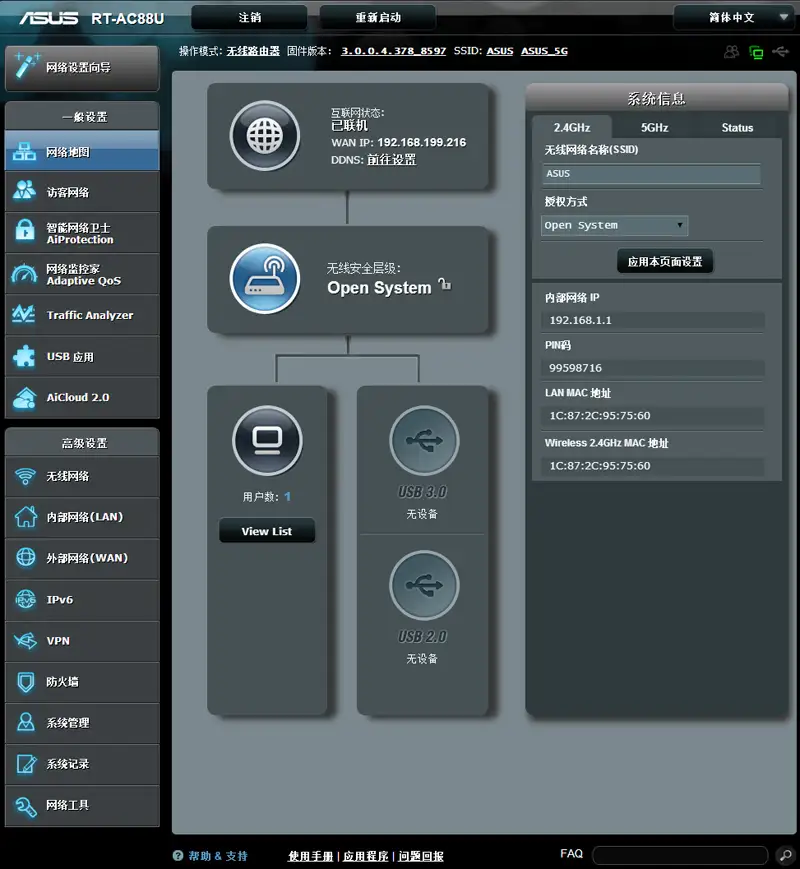Click the 无线路由器 operation mode link
This screenshot has height=869, width=800.
coord(253,51)
